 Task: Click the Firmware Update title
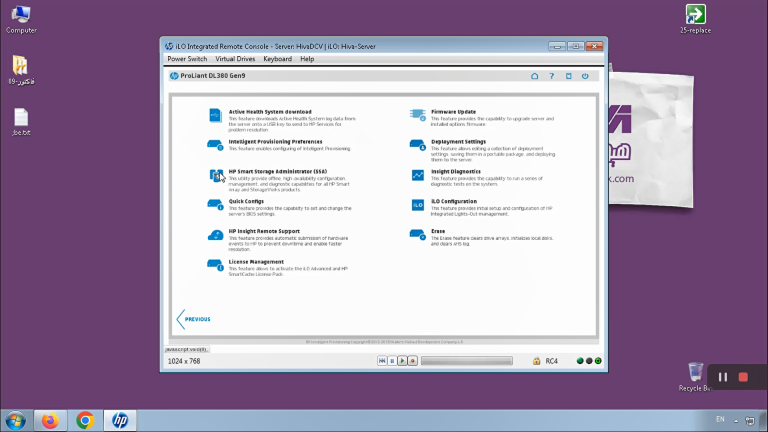[x=453, y=112]
